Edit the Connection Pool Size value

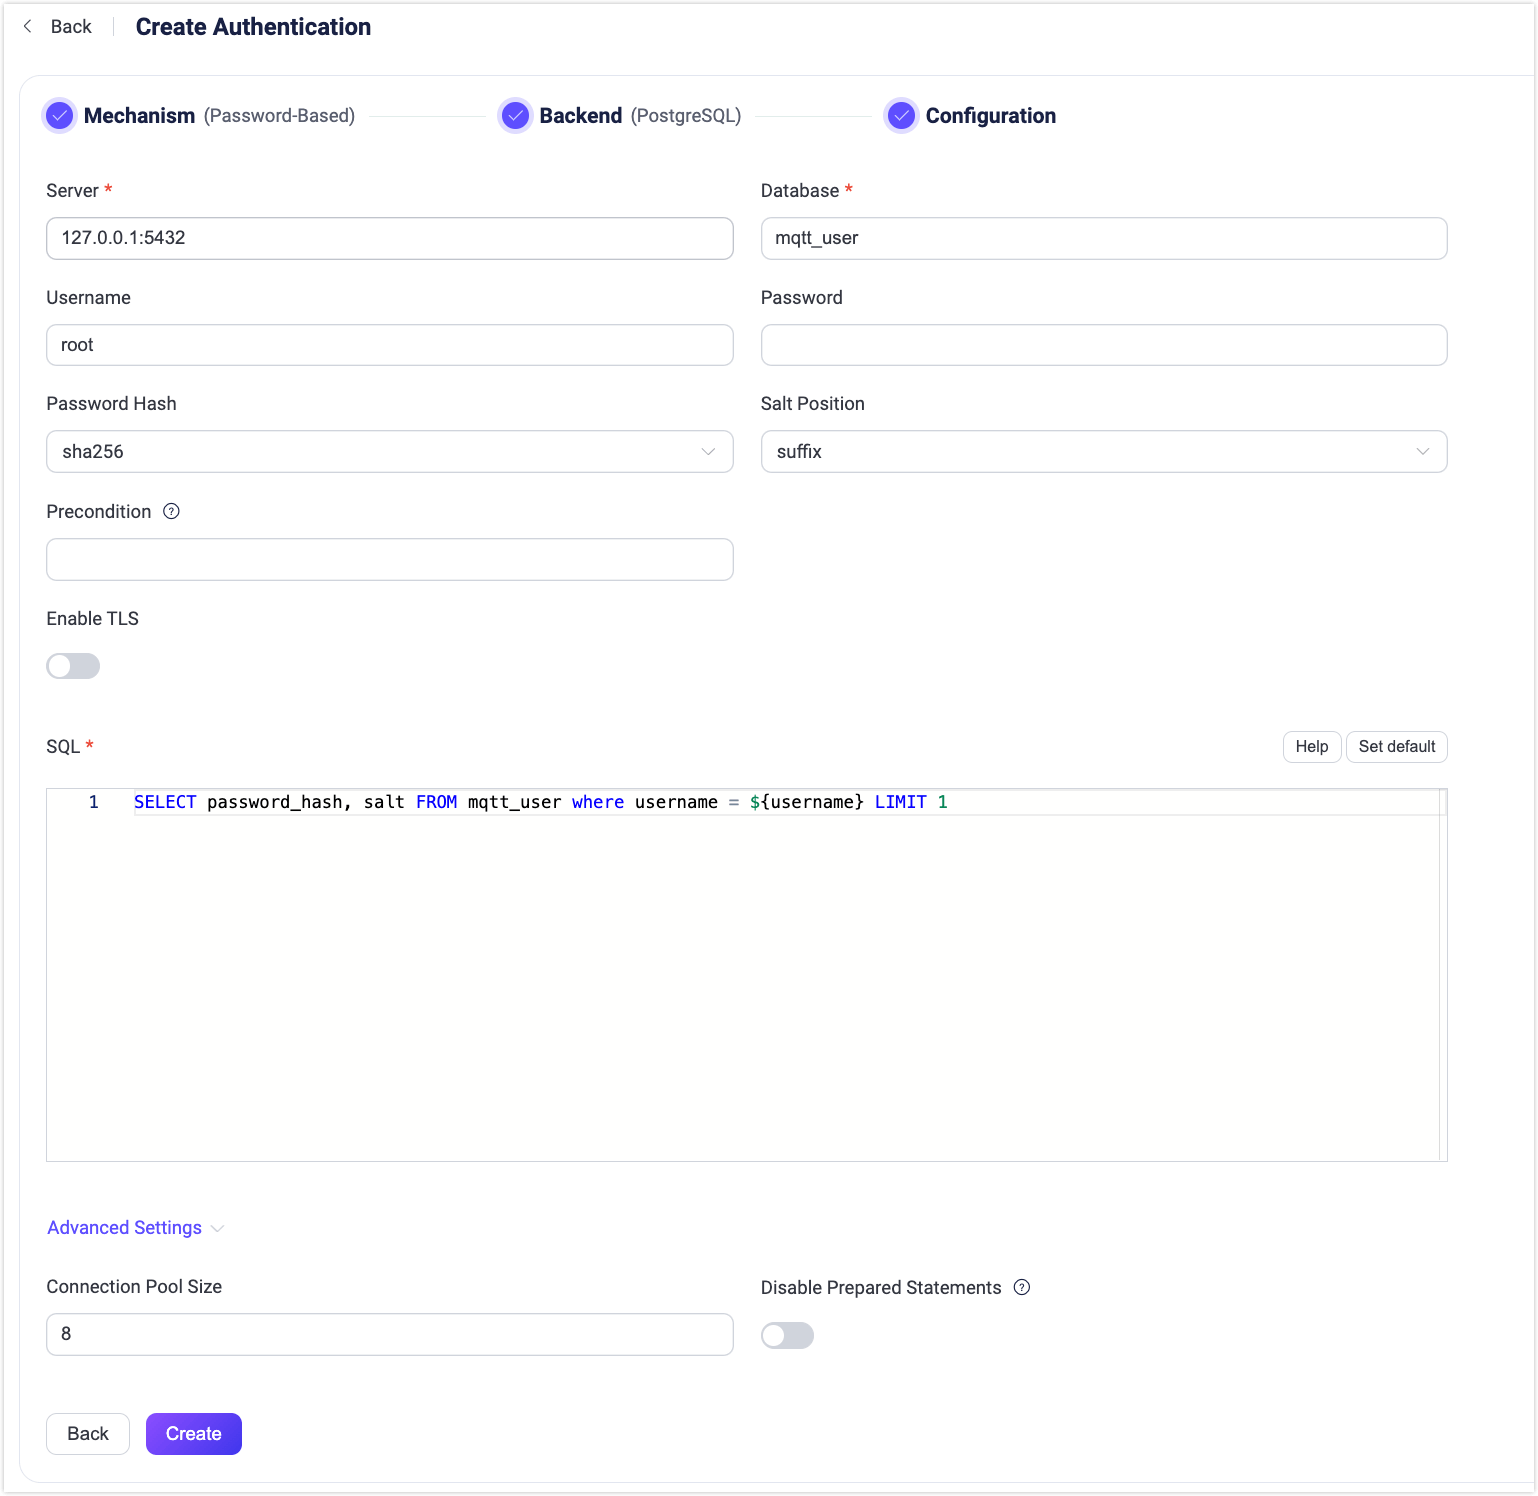pyautogui.click(x=389, y=1333)
